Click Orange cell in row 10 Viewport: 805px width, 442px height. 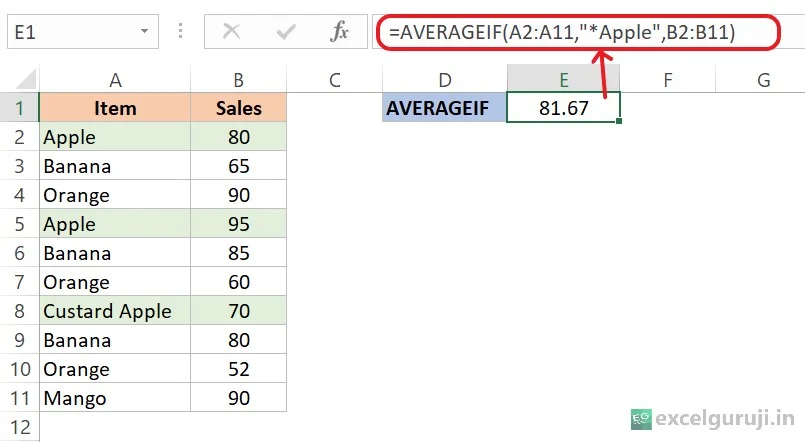tap(115, 369)
